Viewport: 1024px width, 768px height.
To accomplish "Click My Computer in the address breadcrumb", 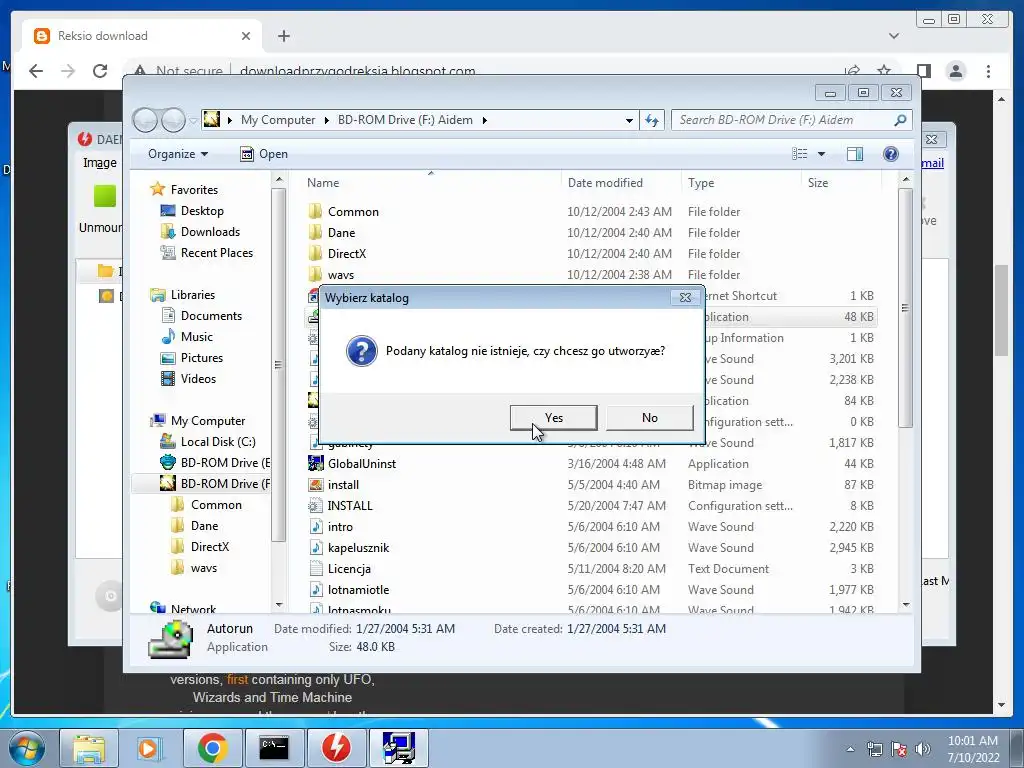I will [278, 120].
